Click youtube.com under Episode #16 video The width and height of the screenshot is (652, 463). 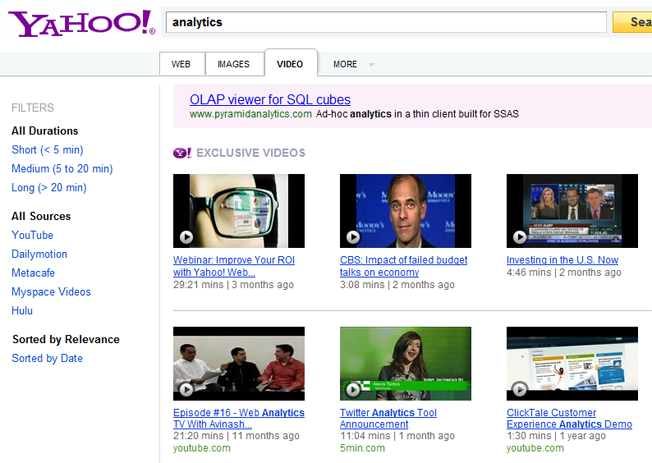click(202, 448)
